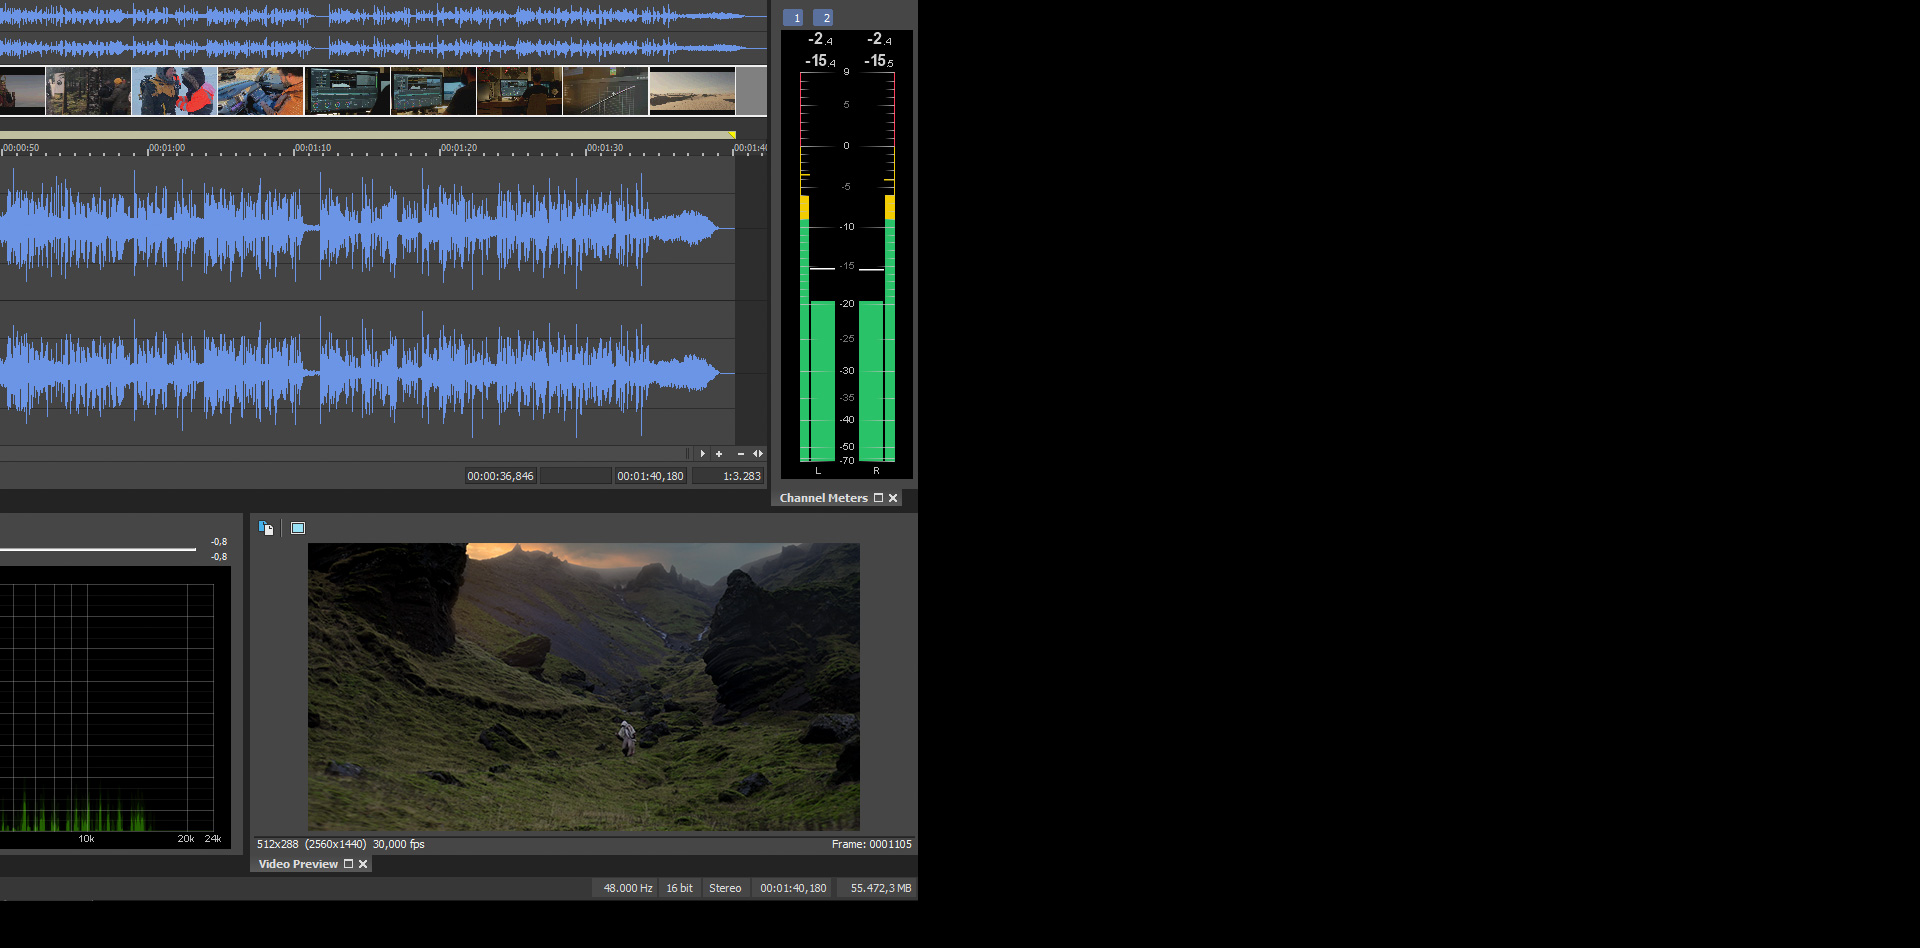Click the Stereo channels status field
1920x948 pixels.
tap(725, 888)
